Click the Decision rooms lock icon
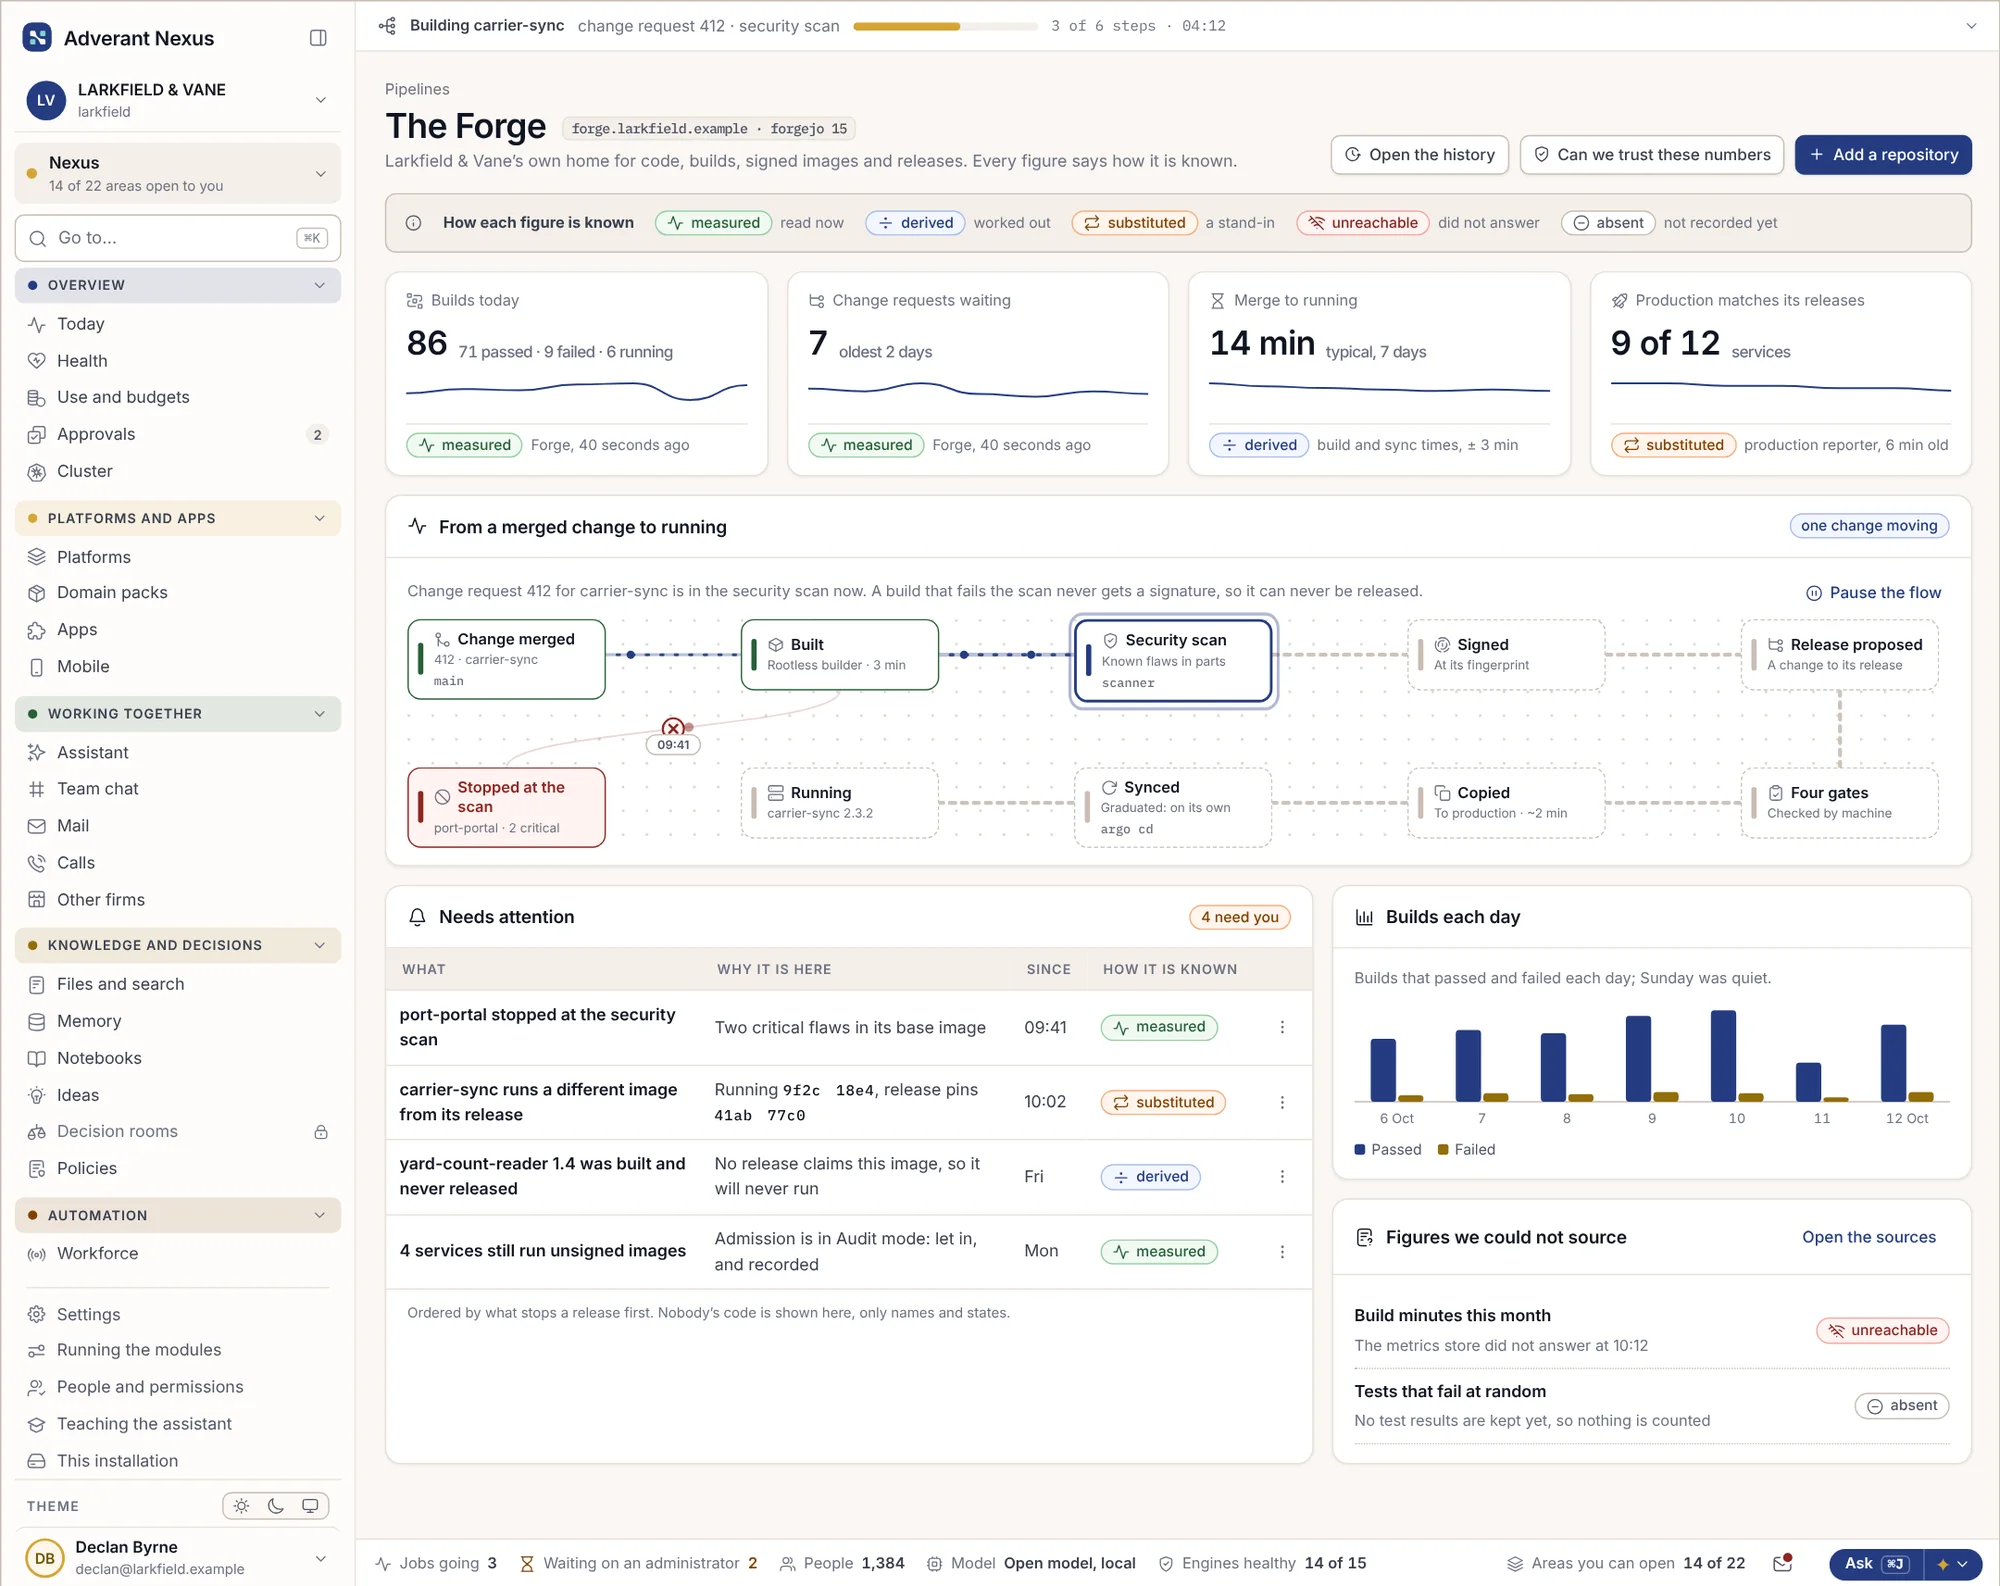Image resolution: width=2000 pixels, height=1586 pixels. [321, 1132]
